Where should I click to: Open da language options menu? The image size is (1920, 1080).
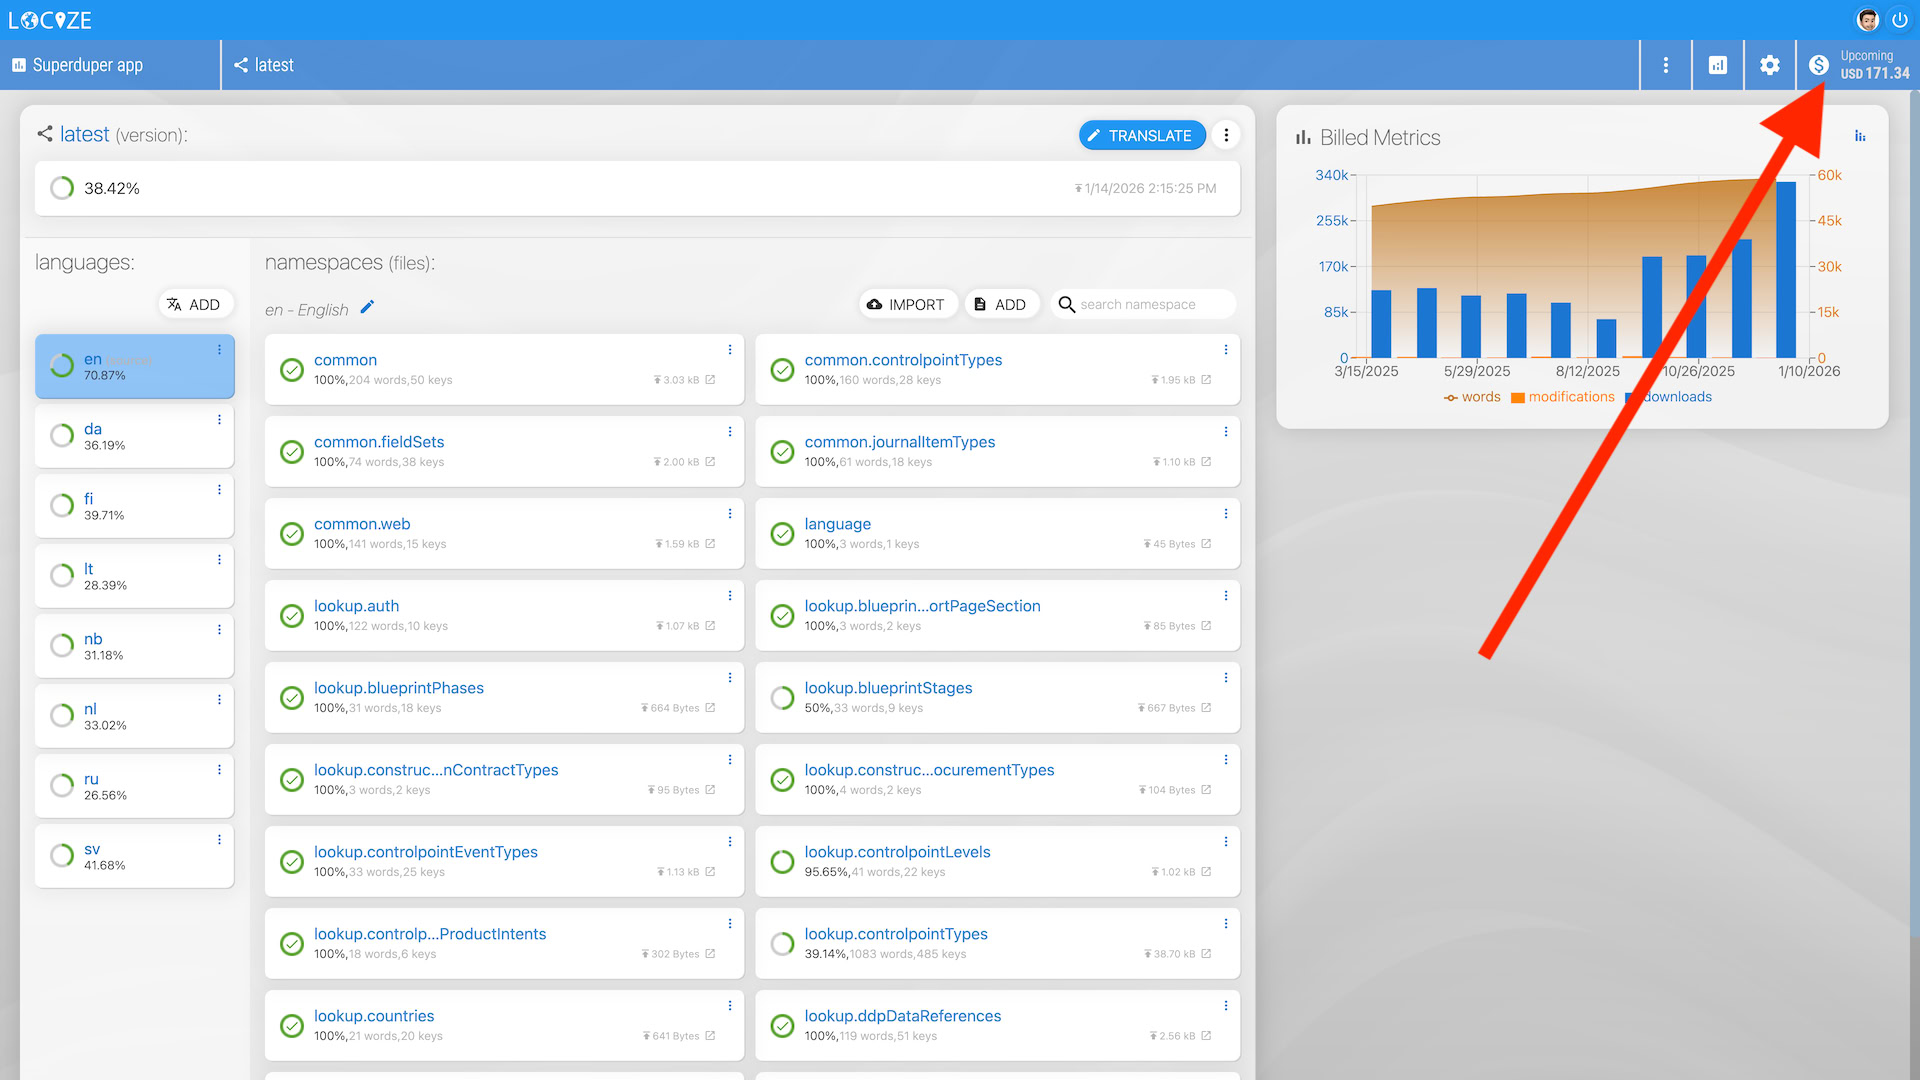pyautogui.click(x=219, y=420)
